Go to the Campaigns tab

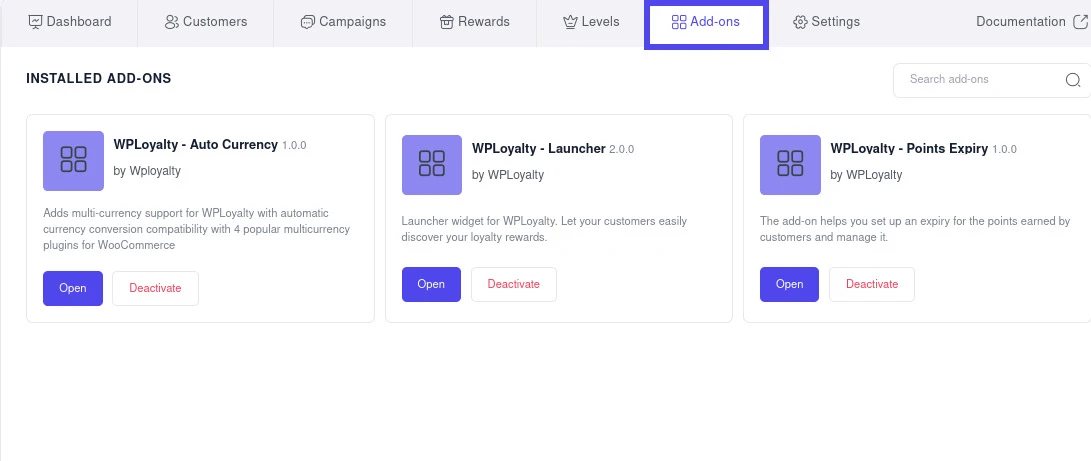point(342,22)
